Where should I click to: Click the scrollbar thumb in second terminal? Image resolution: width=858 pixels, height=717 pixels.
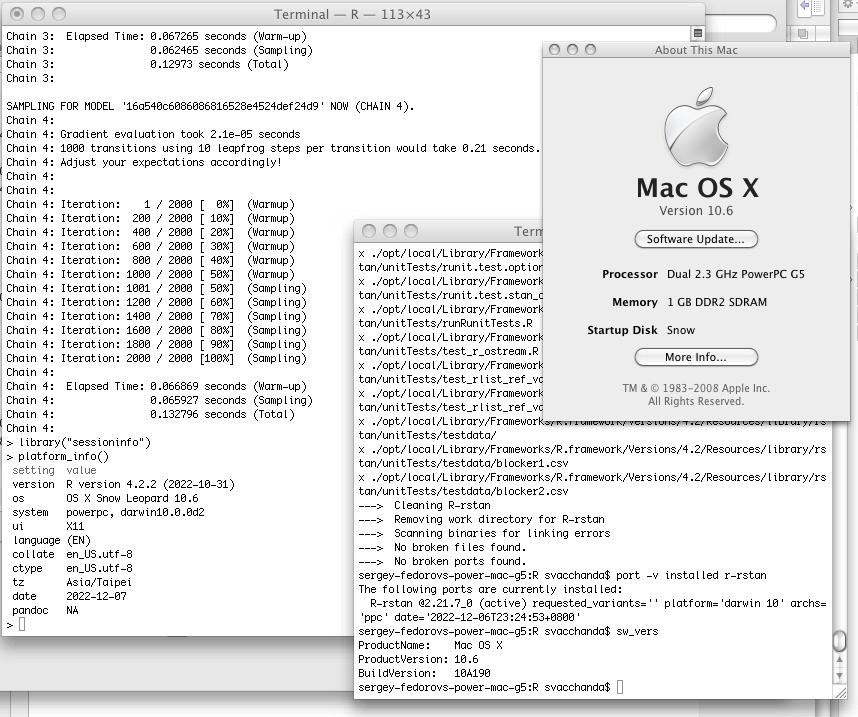click(839, 641)
